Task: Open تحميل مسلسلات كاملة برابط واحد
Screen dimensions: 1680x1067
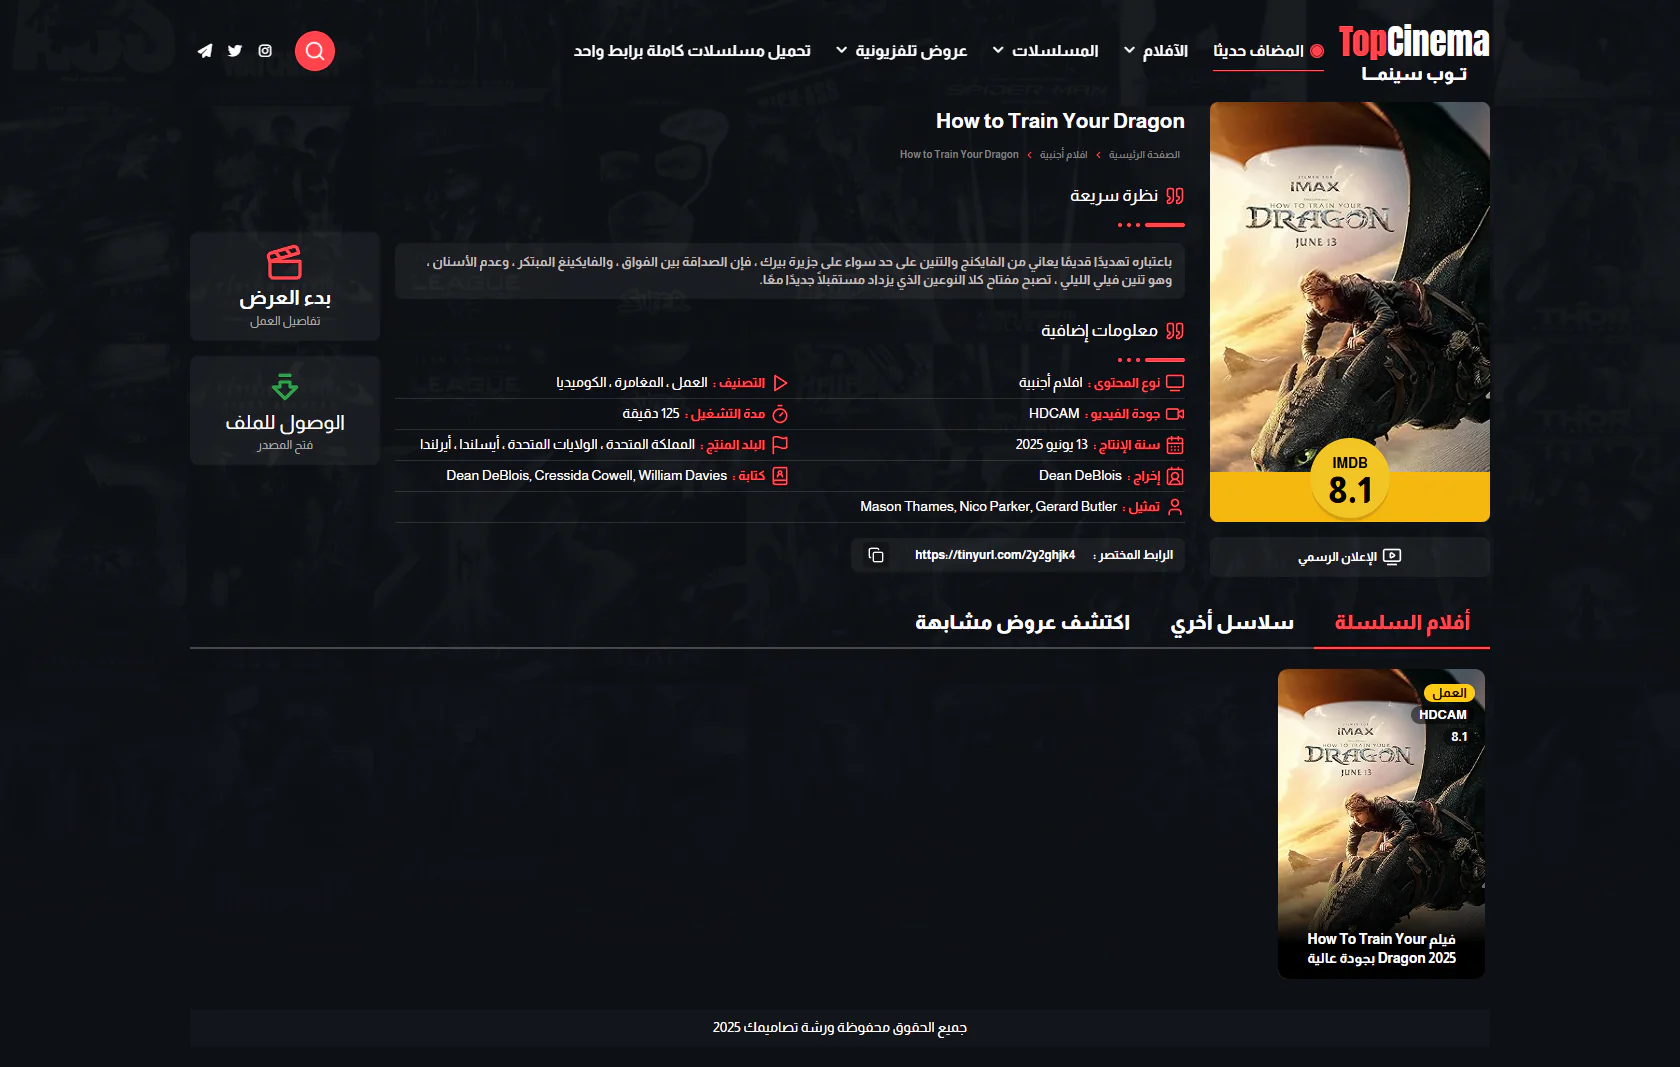Action: pyautogui.click(x=692, y=51)
